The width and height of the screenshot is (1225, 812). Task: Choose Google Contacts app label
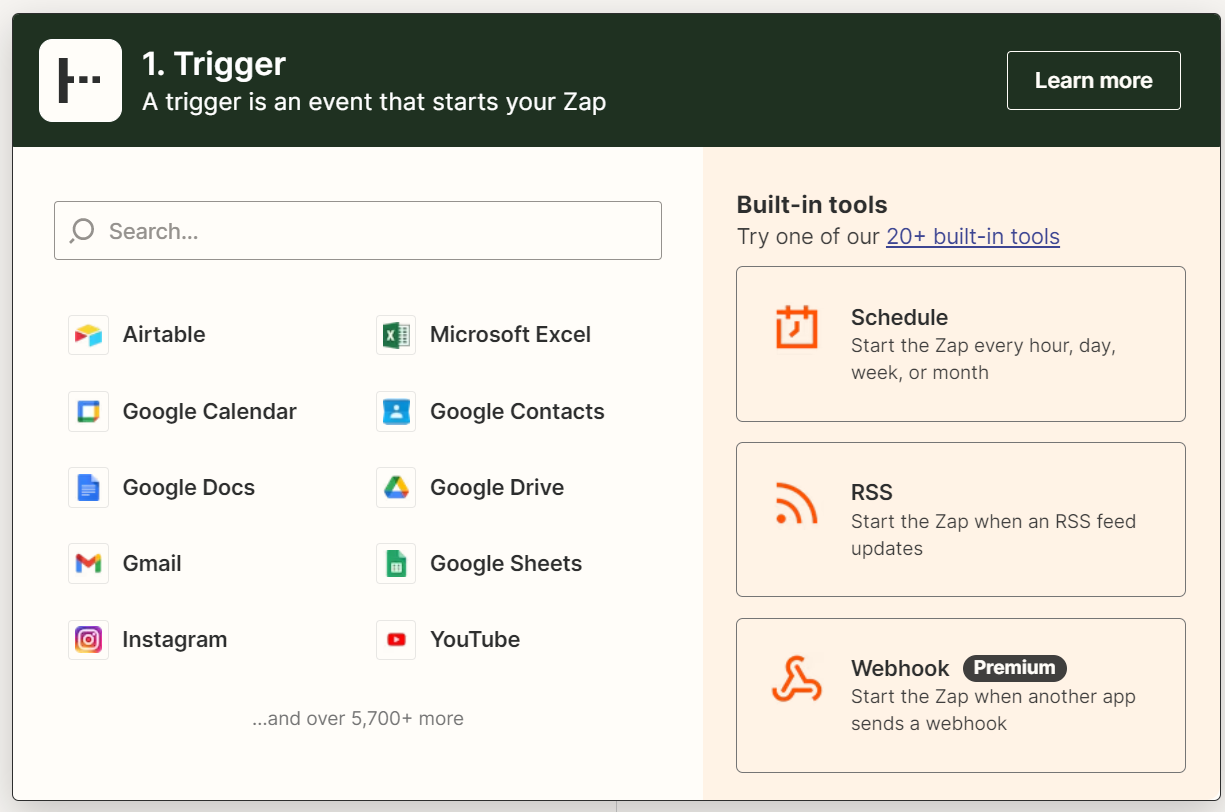pos(518,412)
